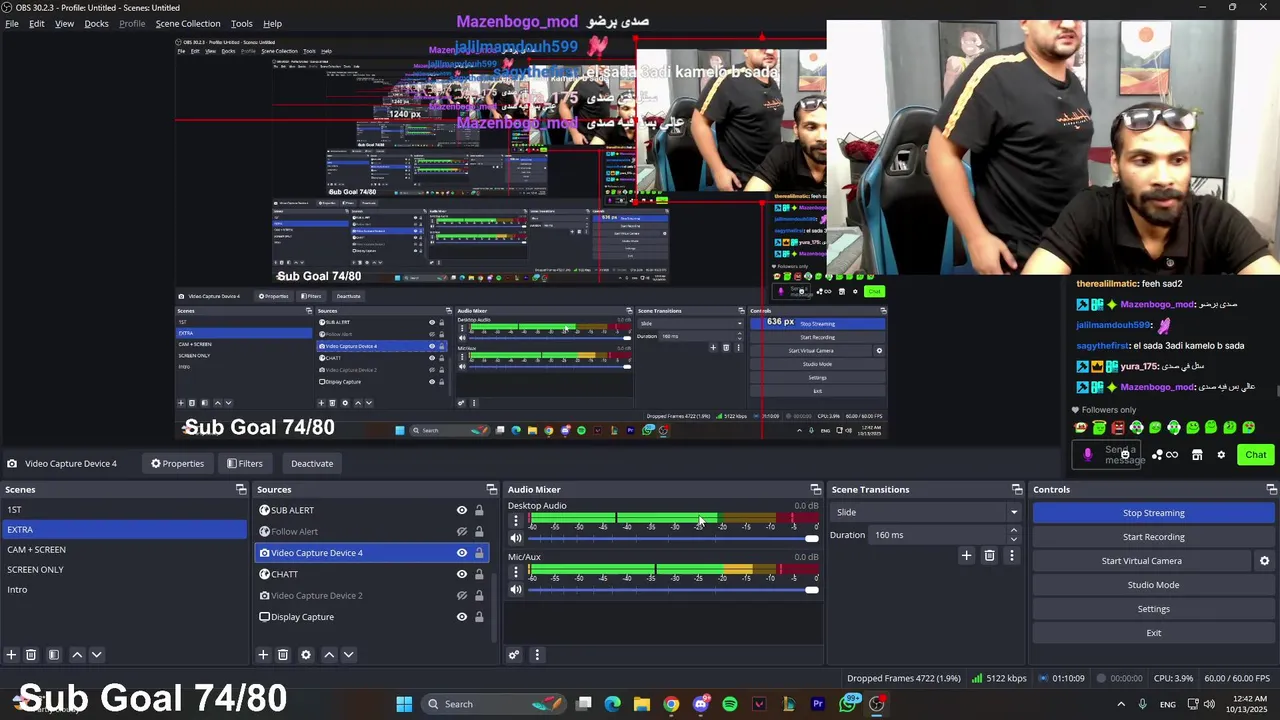Image resolution: width=1280 pixels, height=720 pixels.
Task: Undock the Scene Transitions panel with float icon
Action: click(x=1017, y=489)
